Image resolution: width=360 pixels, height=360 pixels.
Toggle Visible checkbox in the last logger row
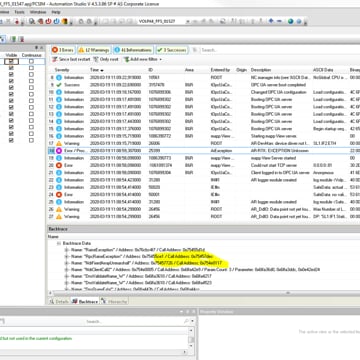pos(11,141)
